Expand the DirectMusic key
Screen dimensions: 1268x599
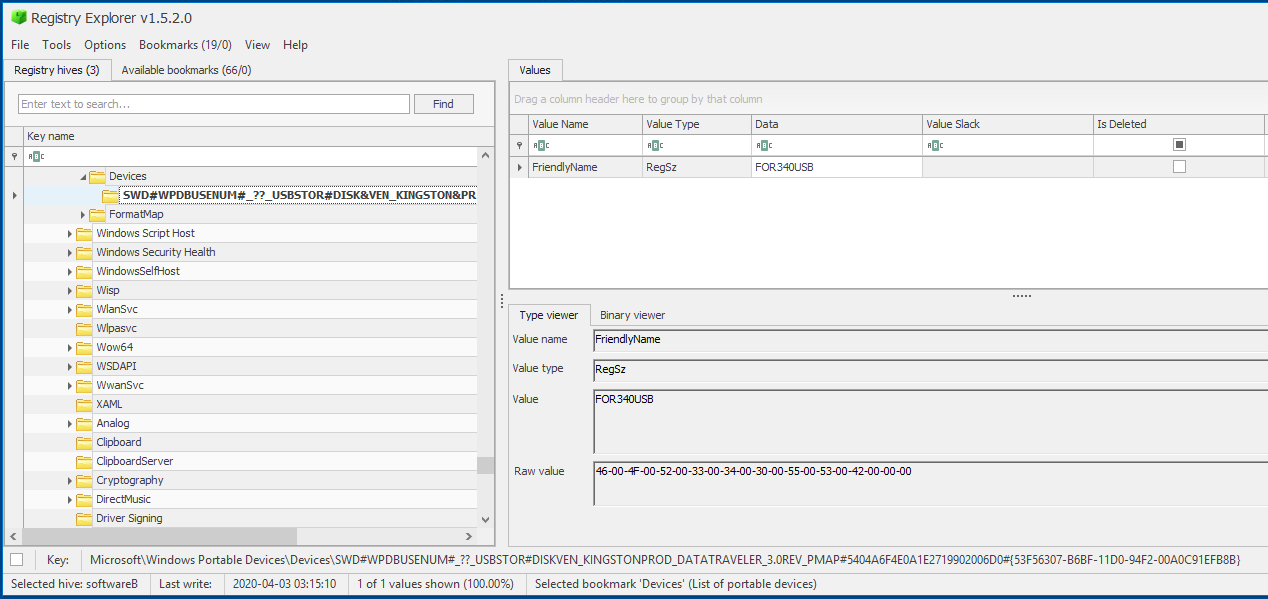click(70, 500)
